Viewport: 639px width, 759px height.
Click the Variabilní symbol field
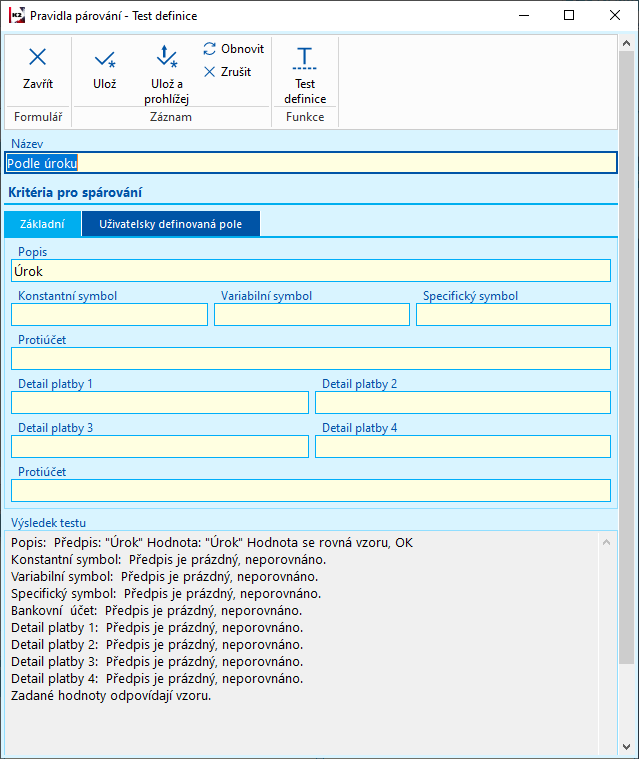click(312, 315)
